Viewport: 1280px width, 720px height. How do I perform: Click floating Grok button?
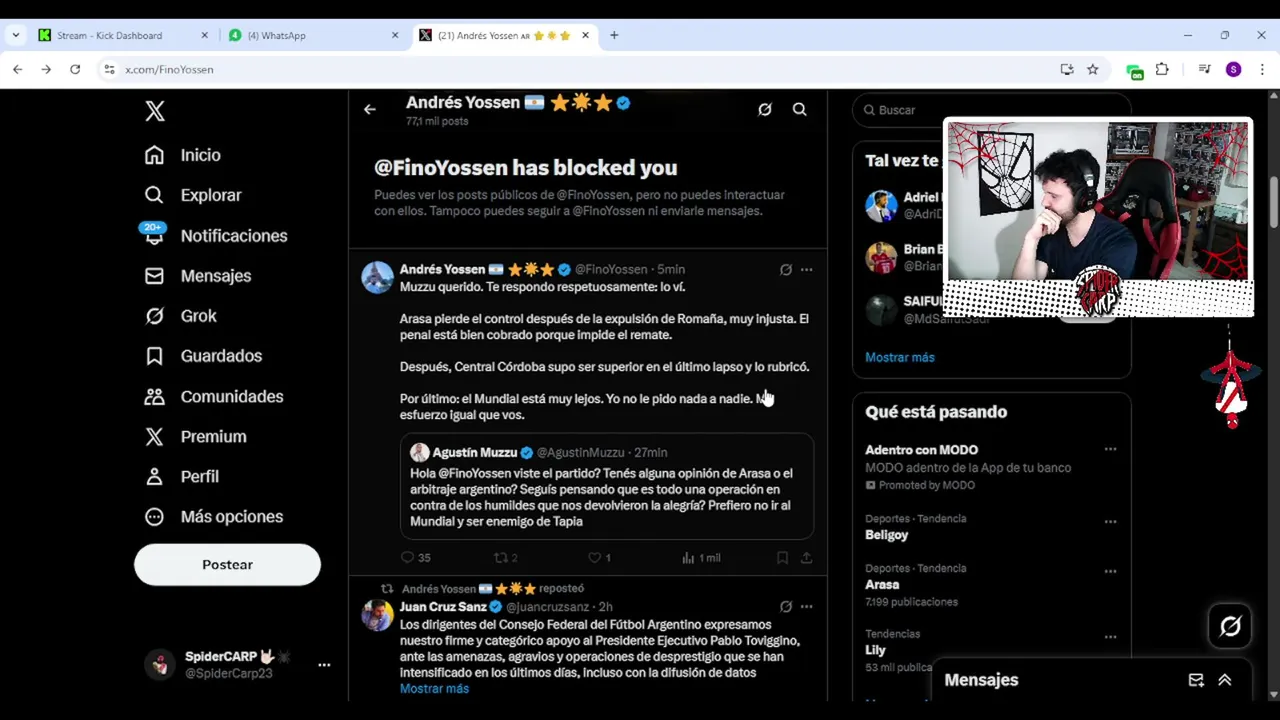(x=1230, y=626)
